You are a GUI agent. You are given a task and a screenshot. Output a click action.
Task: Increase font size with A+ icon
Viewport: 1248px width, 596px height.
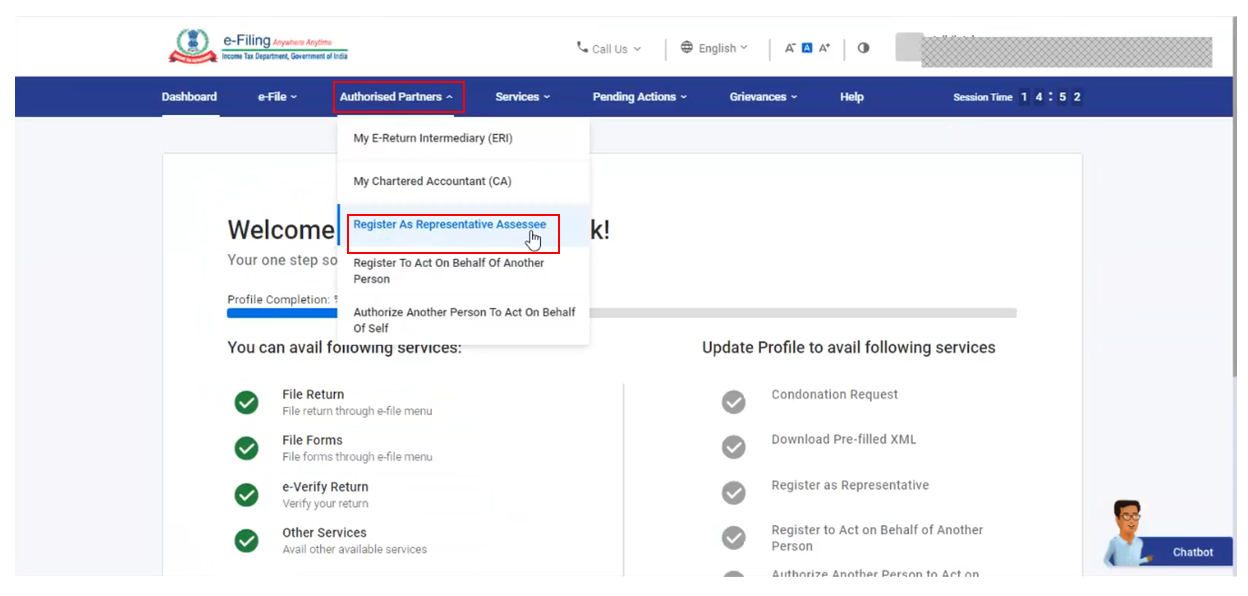point(824,48)
